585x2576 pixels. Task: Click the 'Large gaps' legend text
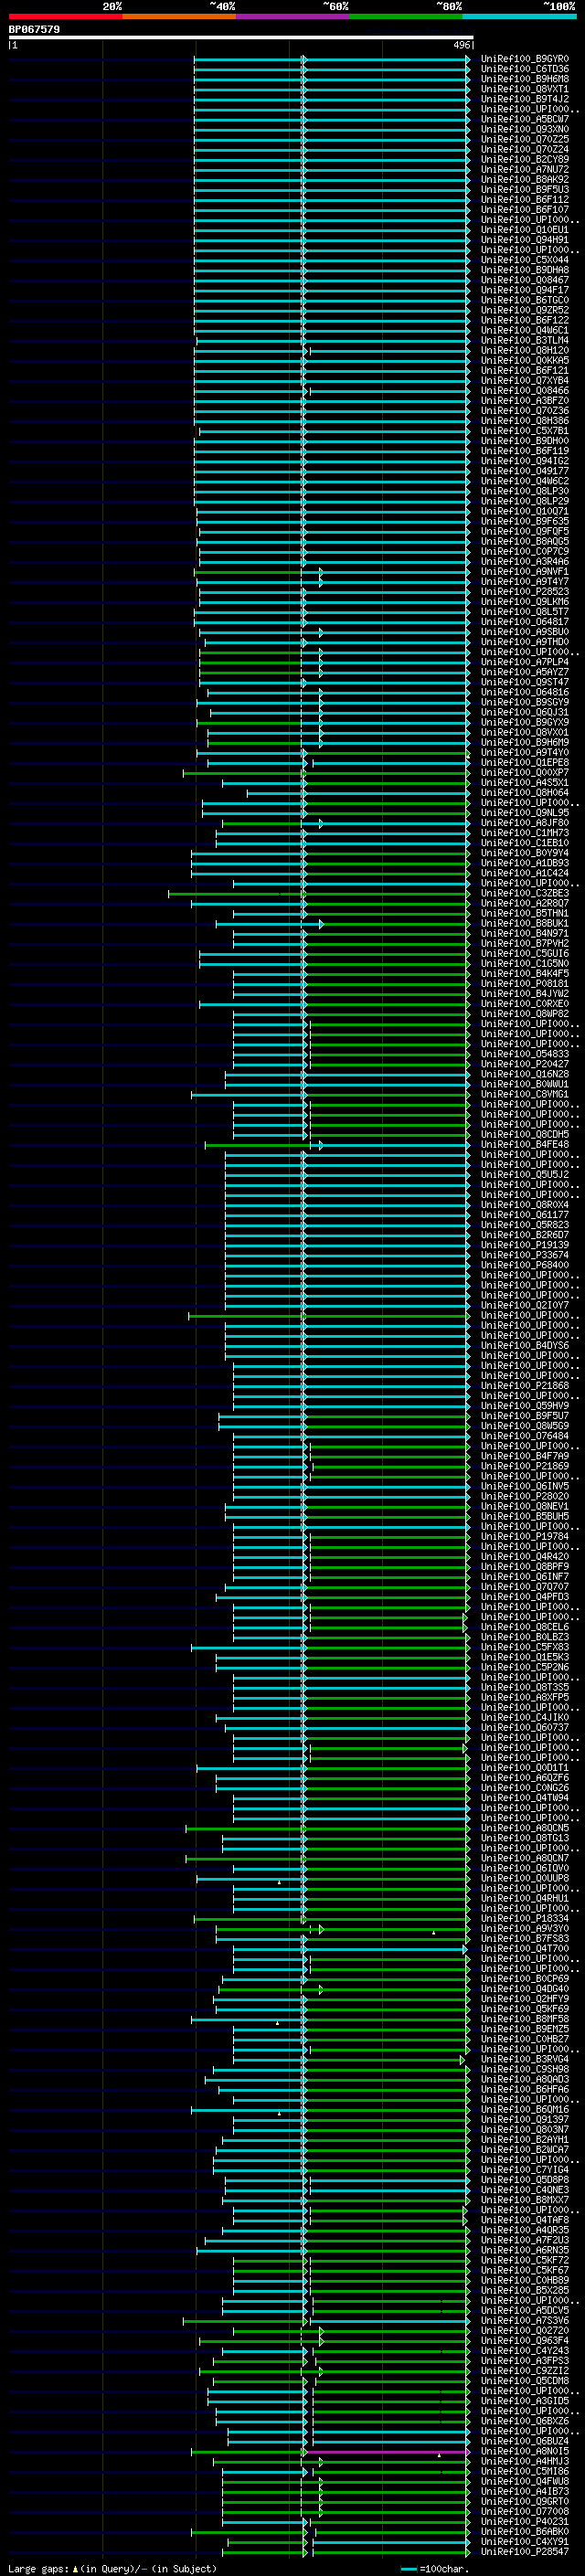pyautogui.click(x=40, y=2568)
